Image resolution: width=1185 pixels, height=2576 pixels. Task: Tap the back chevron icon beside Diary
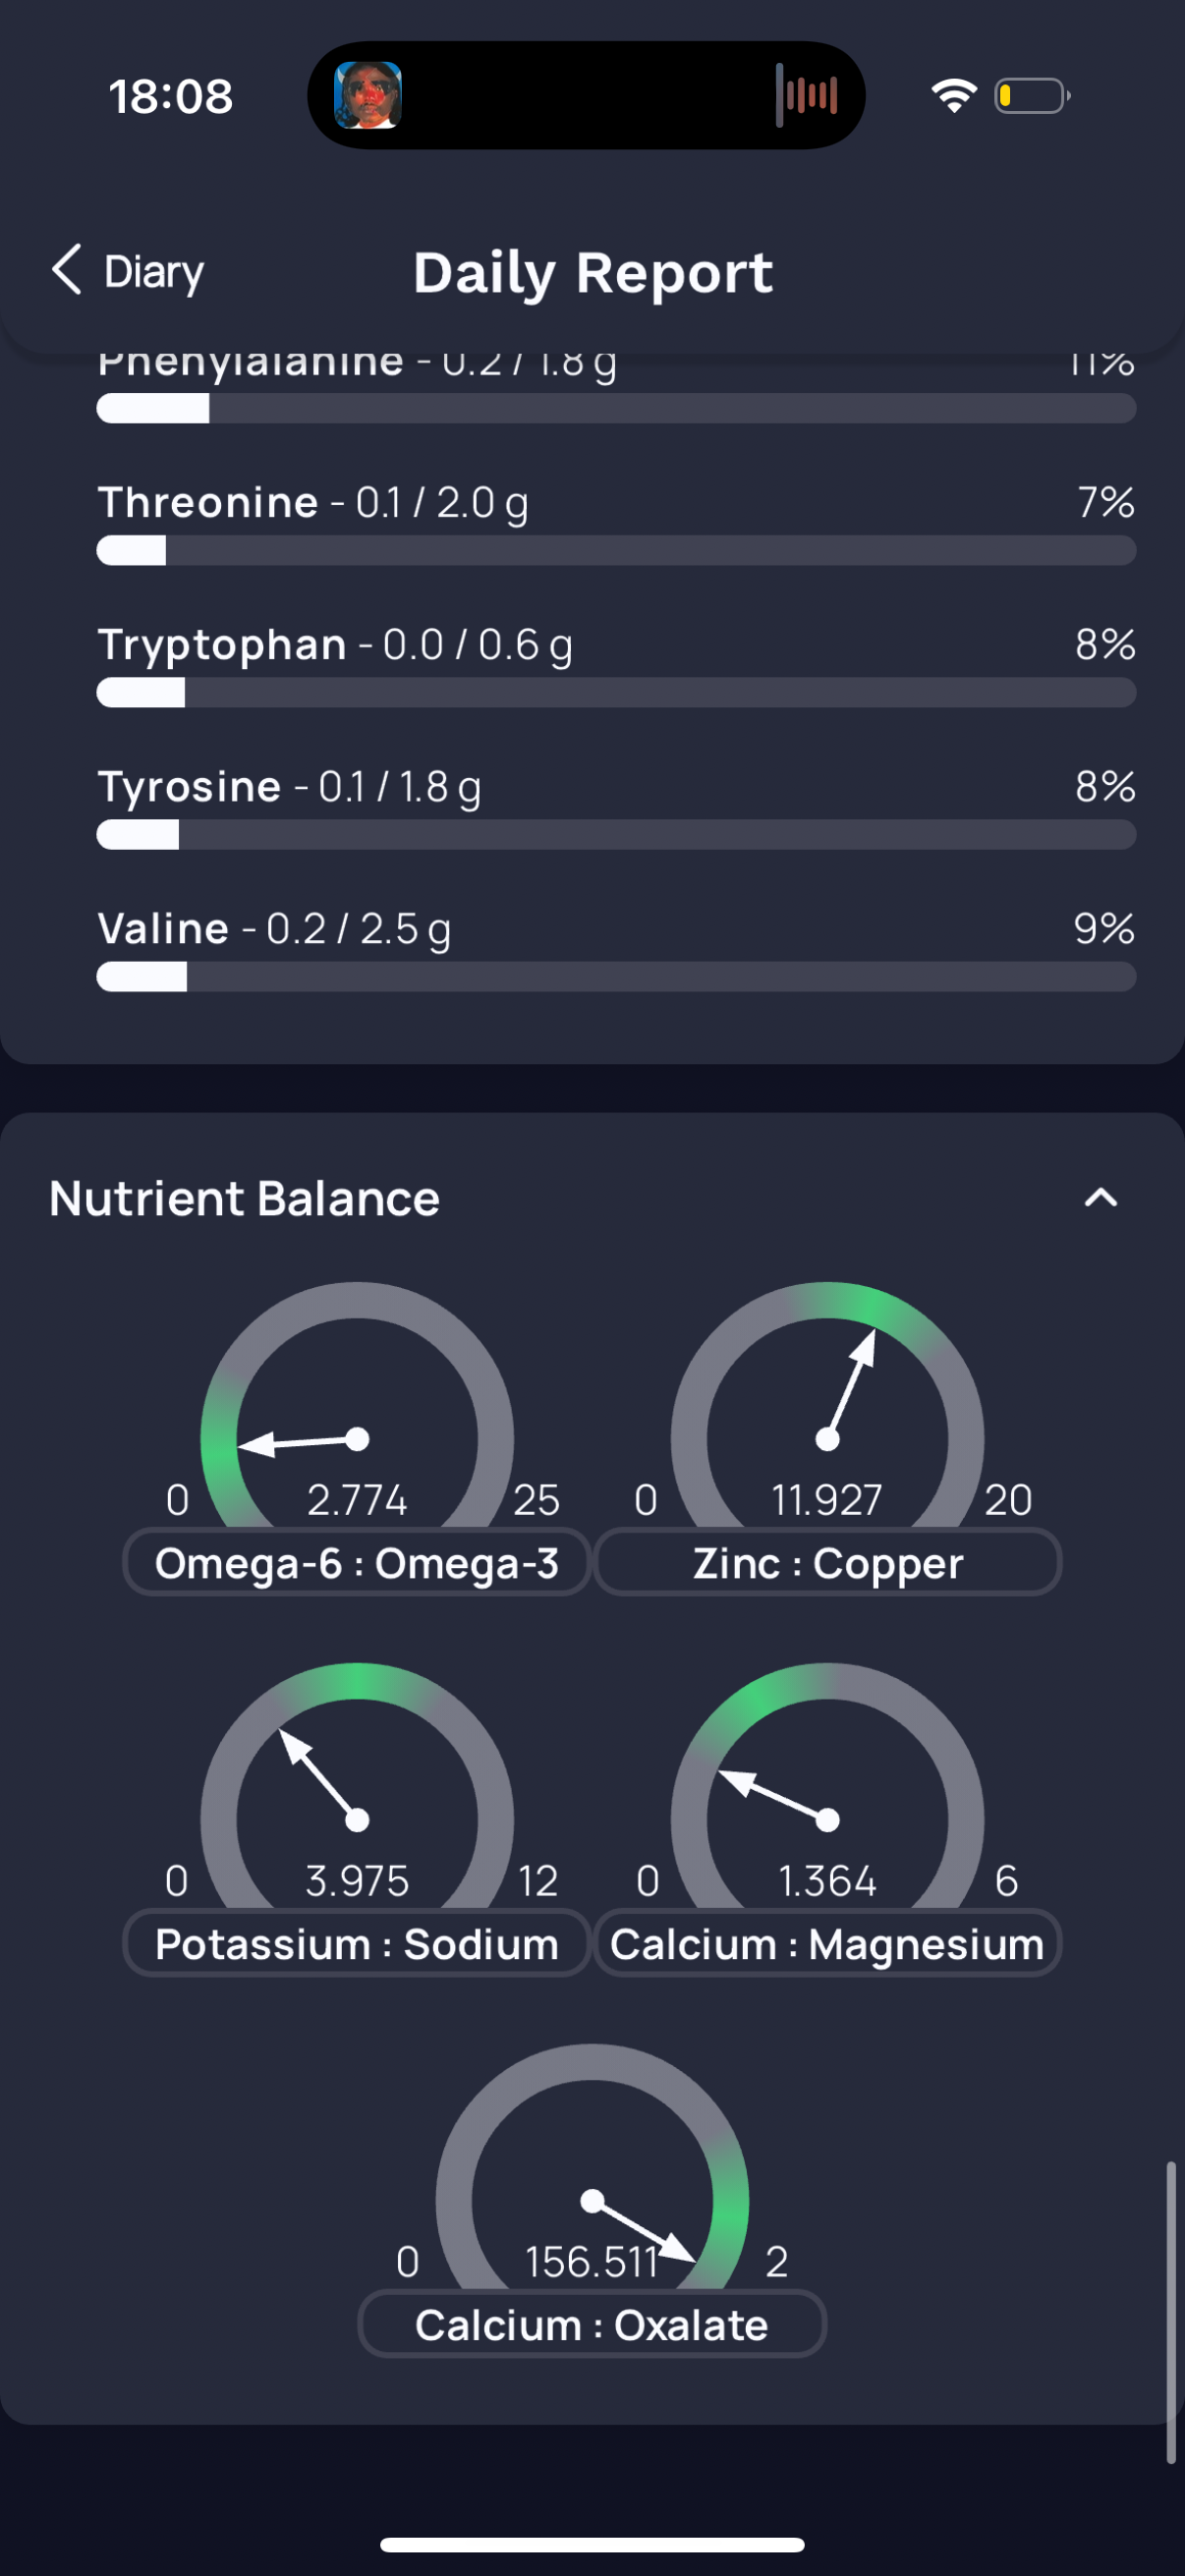click(66, 270)
